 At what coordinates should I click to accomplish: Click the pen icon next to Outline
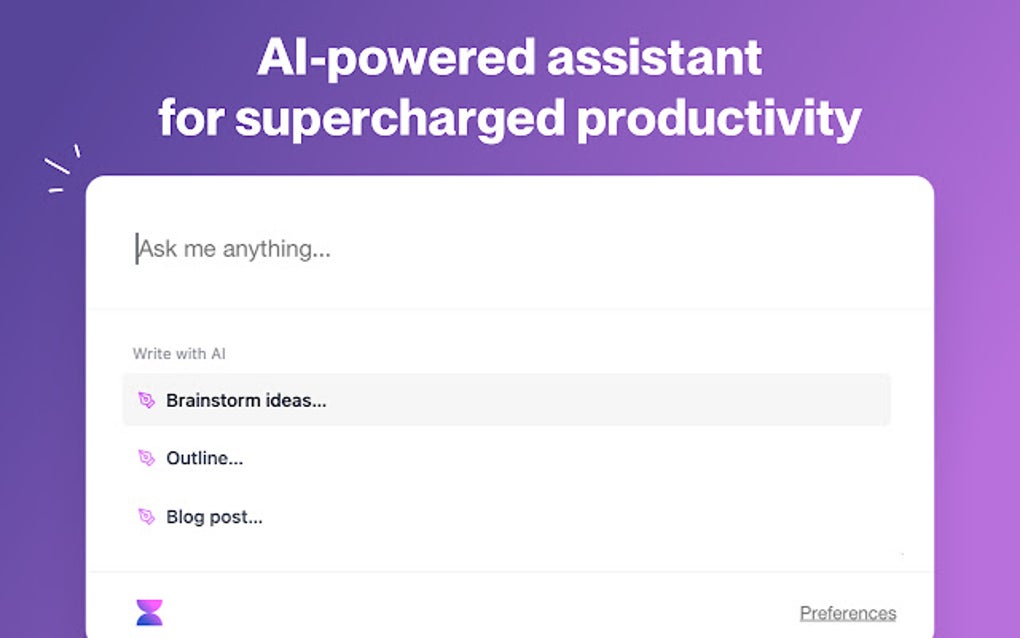[x=146, y=459]
